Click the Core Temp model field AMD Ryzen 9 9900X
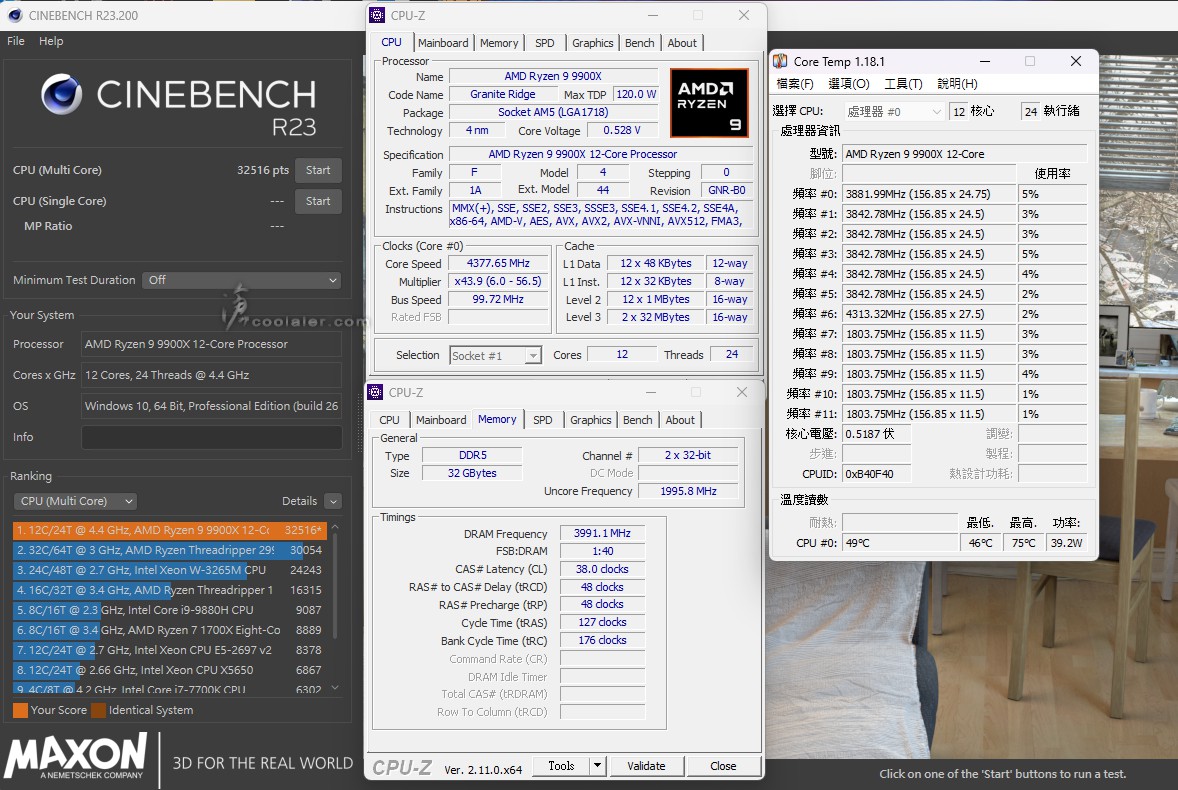1178x790 pixels. pos(965,154)
